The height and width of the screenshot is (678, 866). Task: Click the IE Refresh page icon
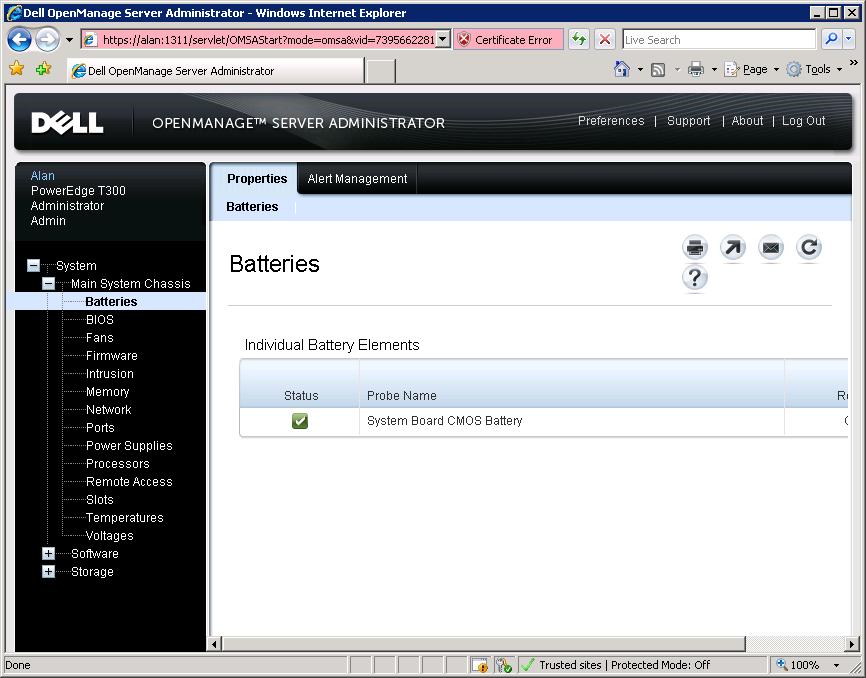(x=579, y=40)
